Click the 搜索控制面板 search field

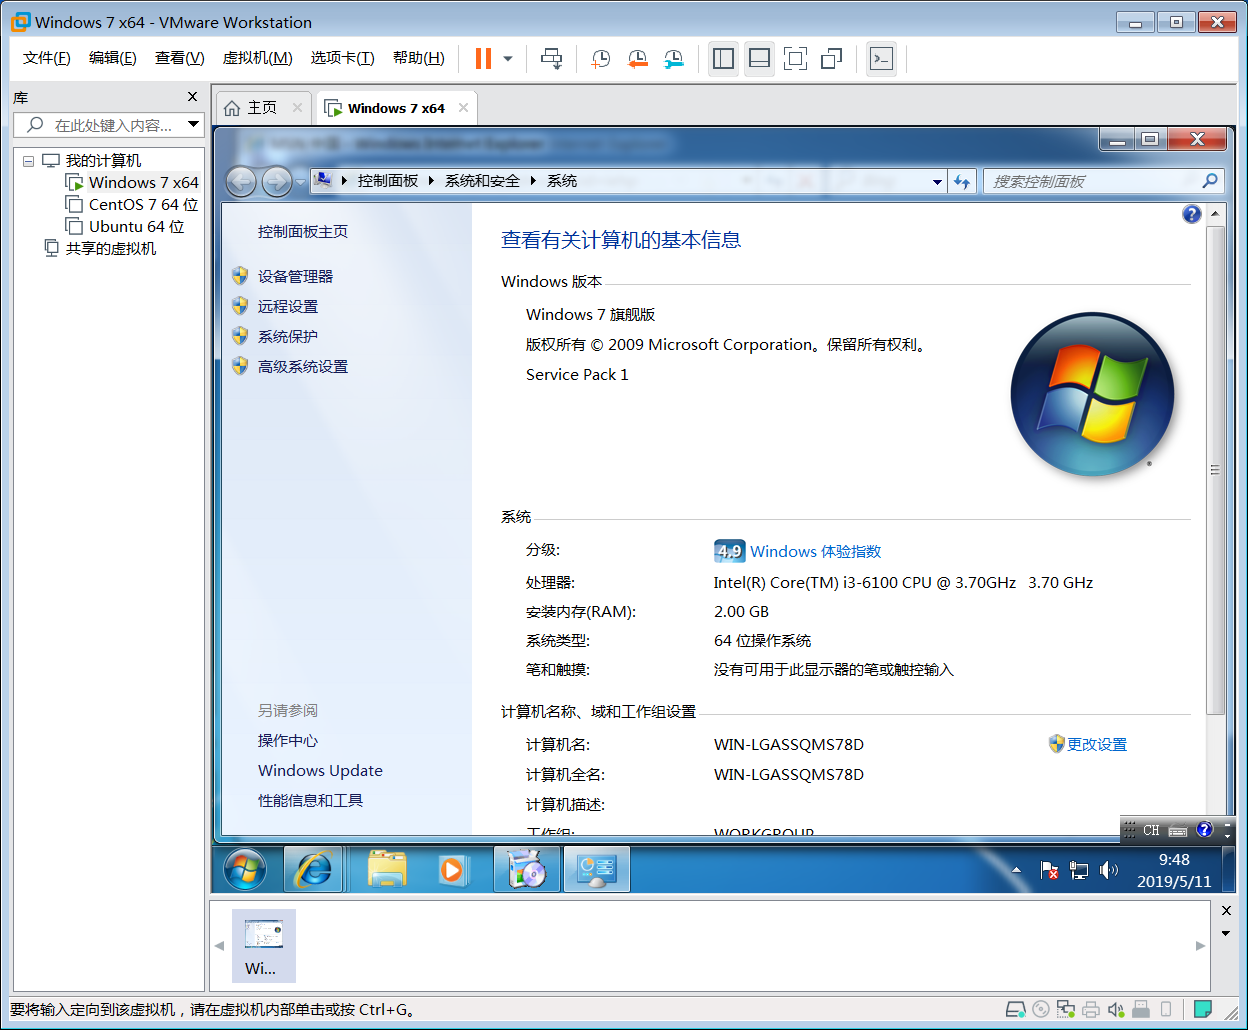click(1095, 181)
